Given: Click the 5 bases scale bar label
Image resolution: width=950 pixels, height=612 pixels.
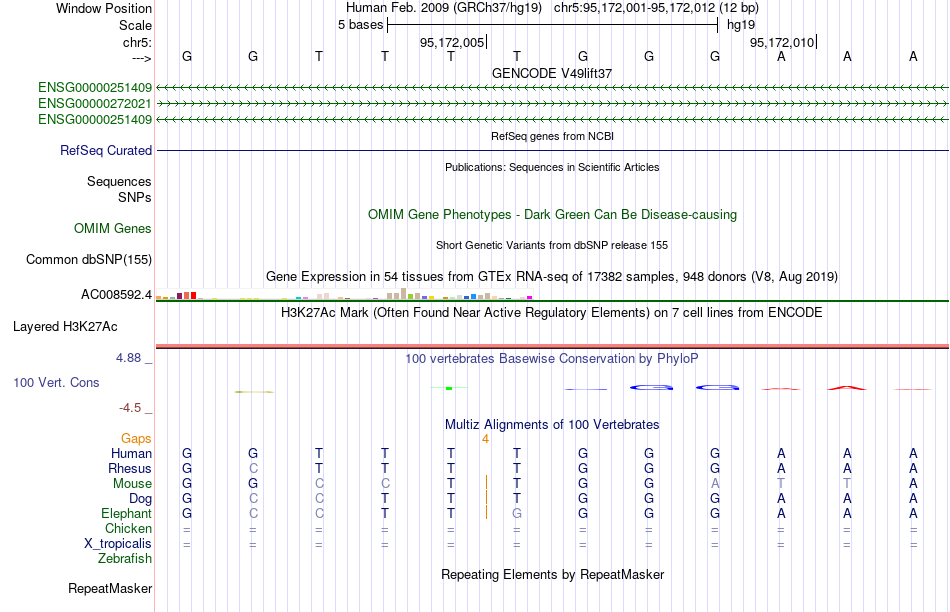Looking at the screenshot, I should [360, 25].
